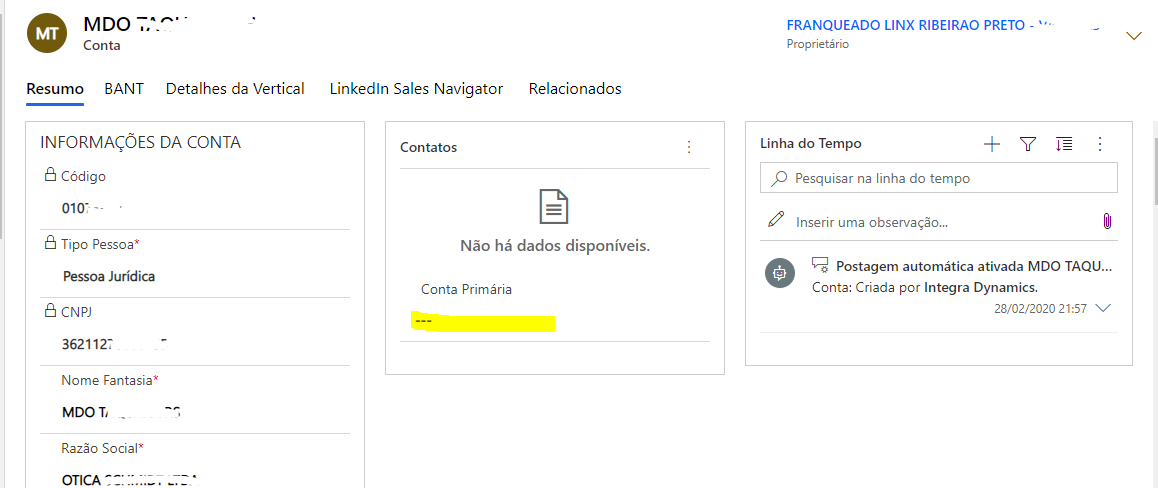Open the FRANQUEADO LINX RIBEIRAO PRETO owner link
The image size is (1158, 488).
point(910,25)
